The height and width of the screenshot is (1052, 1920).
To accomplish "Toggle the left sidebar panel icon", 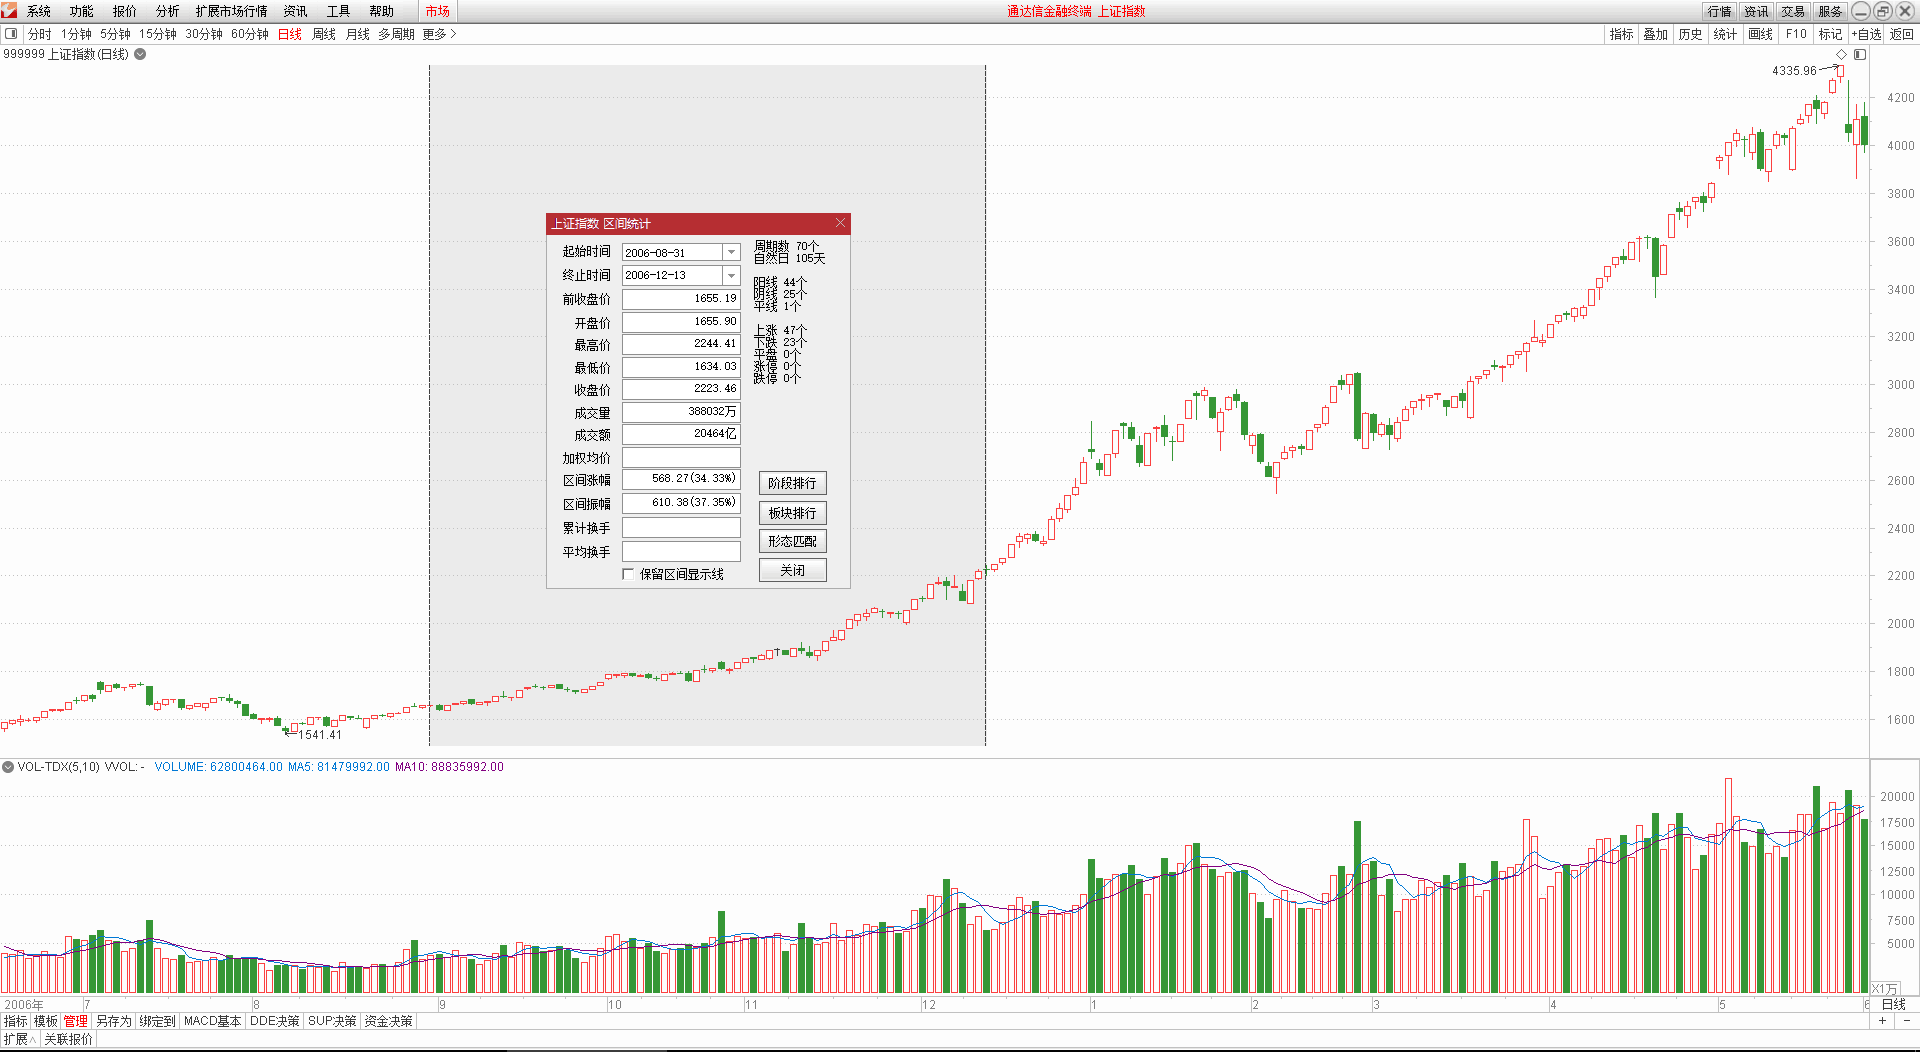I will click(x=11, y=34).
